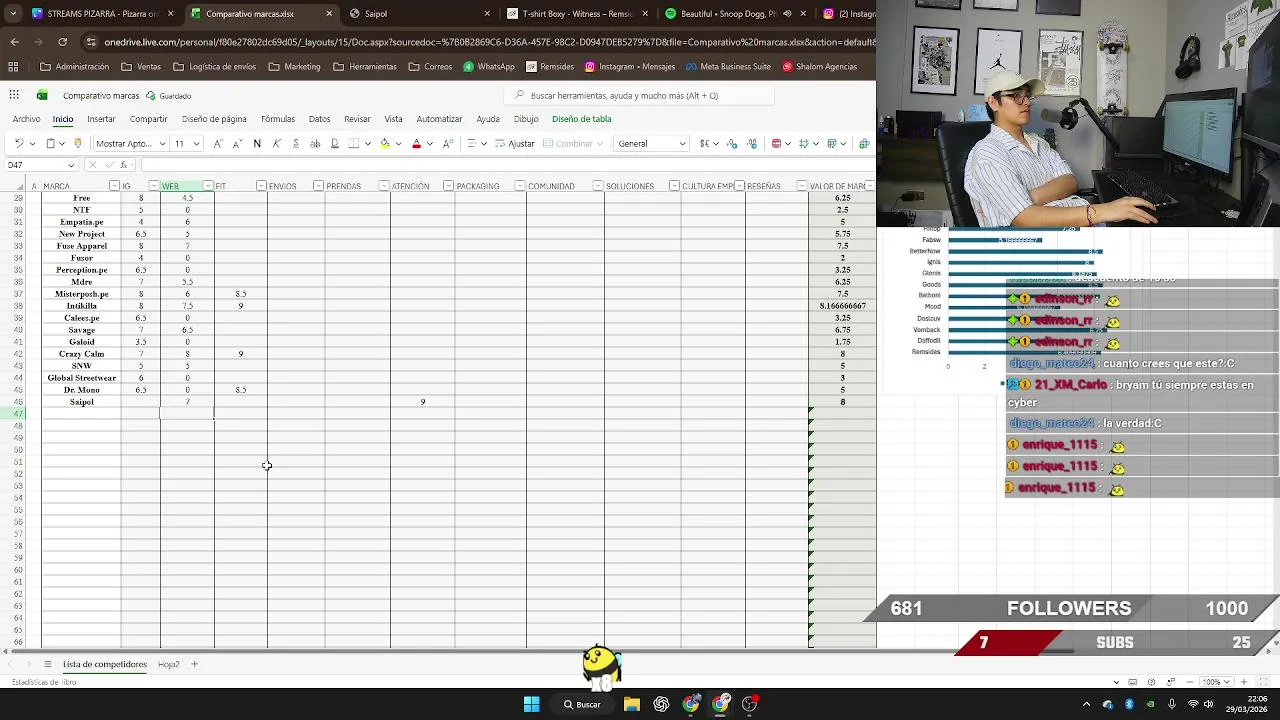Select Lista de competidores sheet tab
This screenshot has width=1280, height=720.
(105, 664)
